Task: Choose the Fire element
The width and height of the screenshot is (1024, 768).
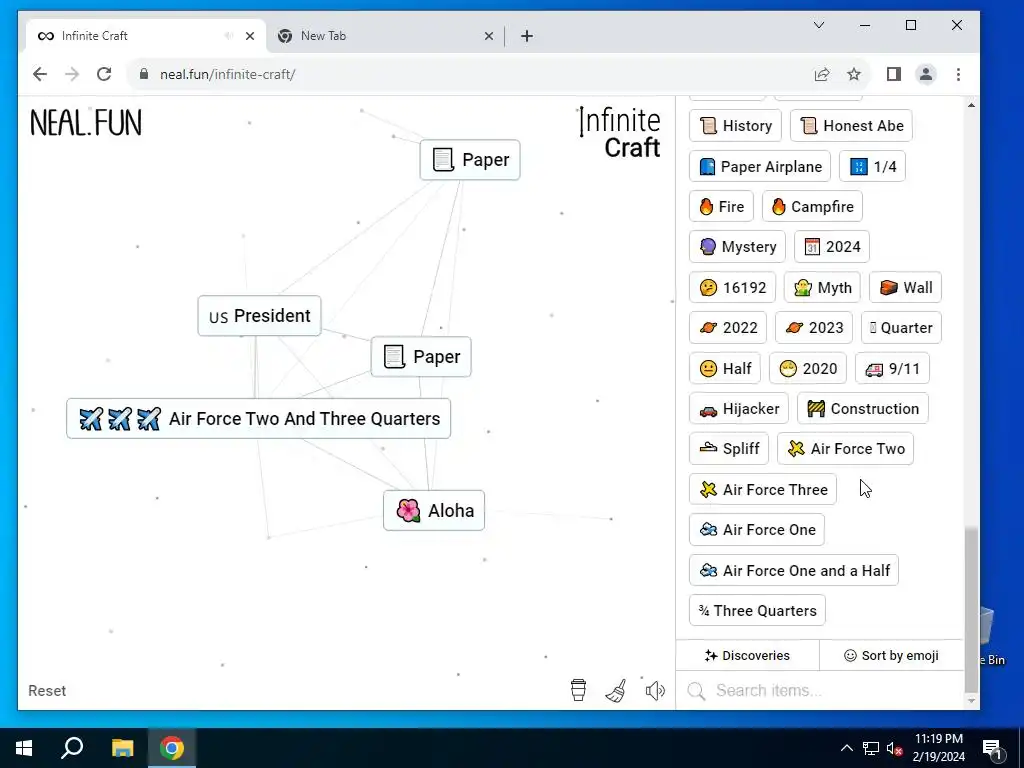Action: (x=722, y=206)
